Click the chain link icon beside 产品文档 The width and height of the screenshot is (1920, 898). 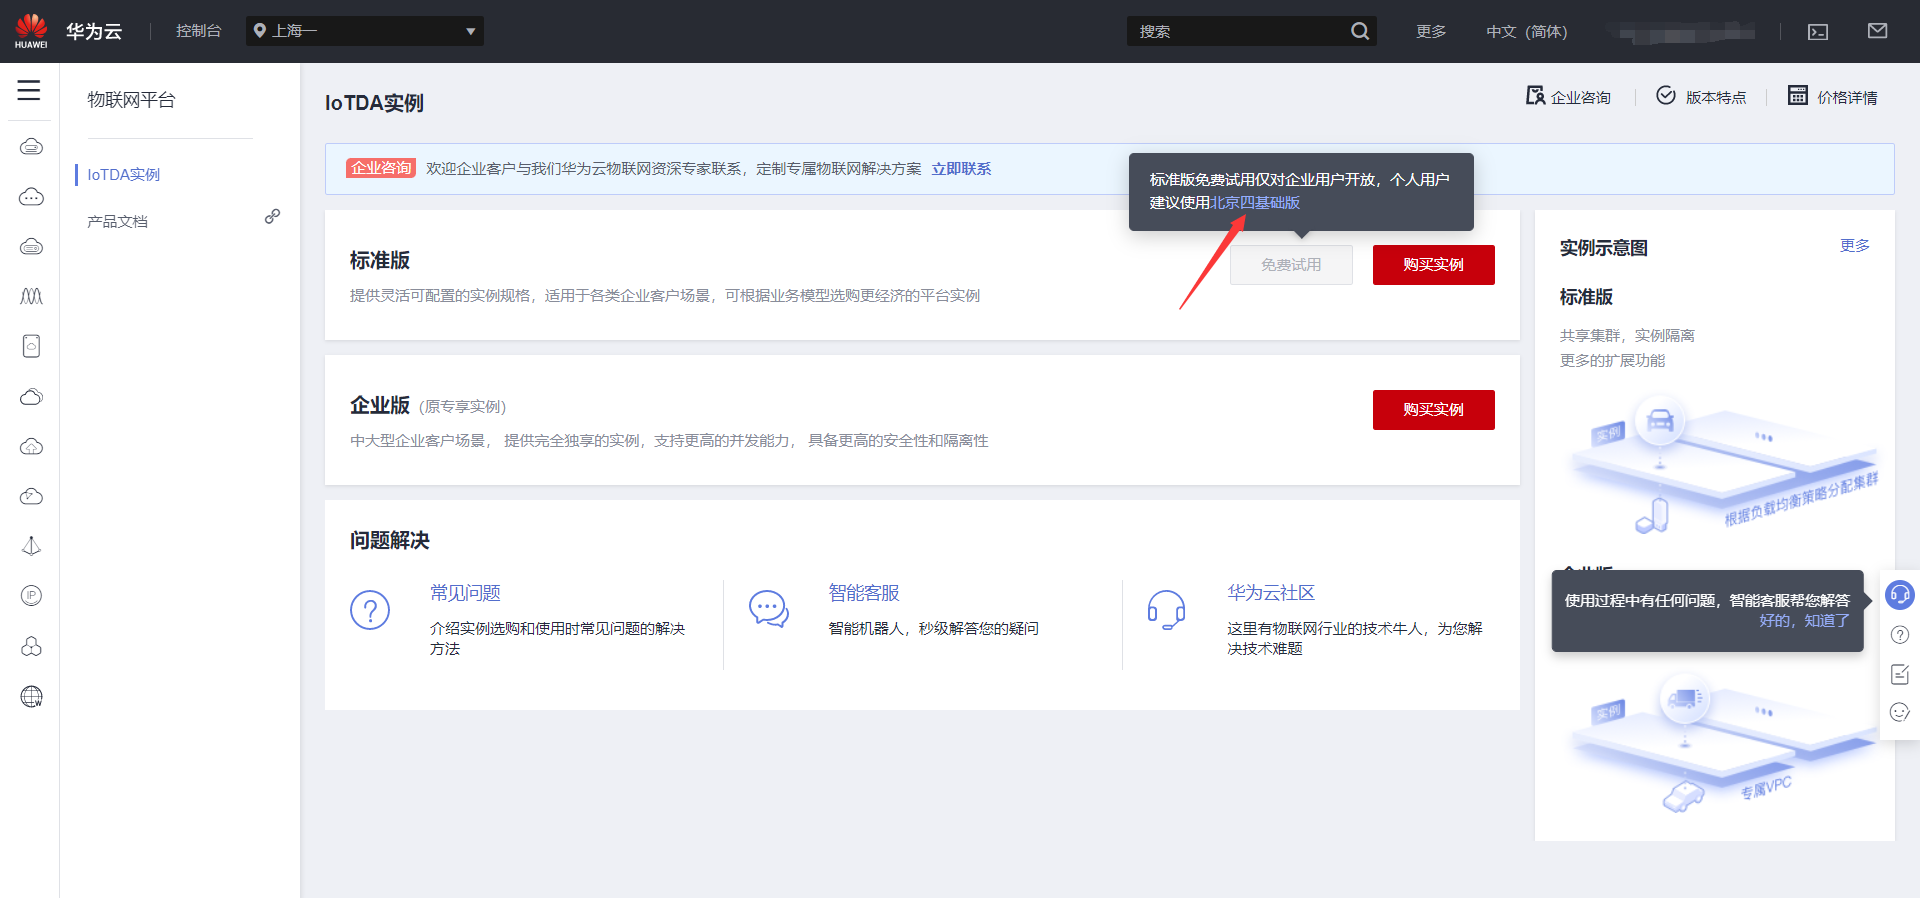tap(272, 216)
